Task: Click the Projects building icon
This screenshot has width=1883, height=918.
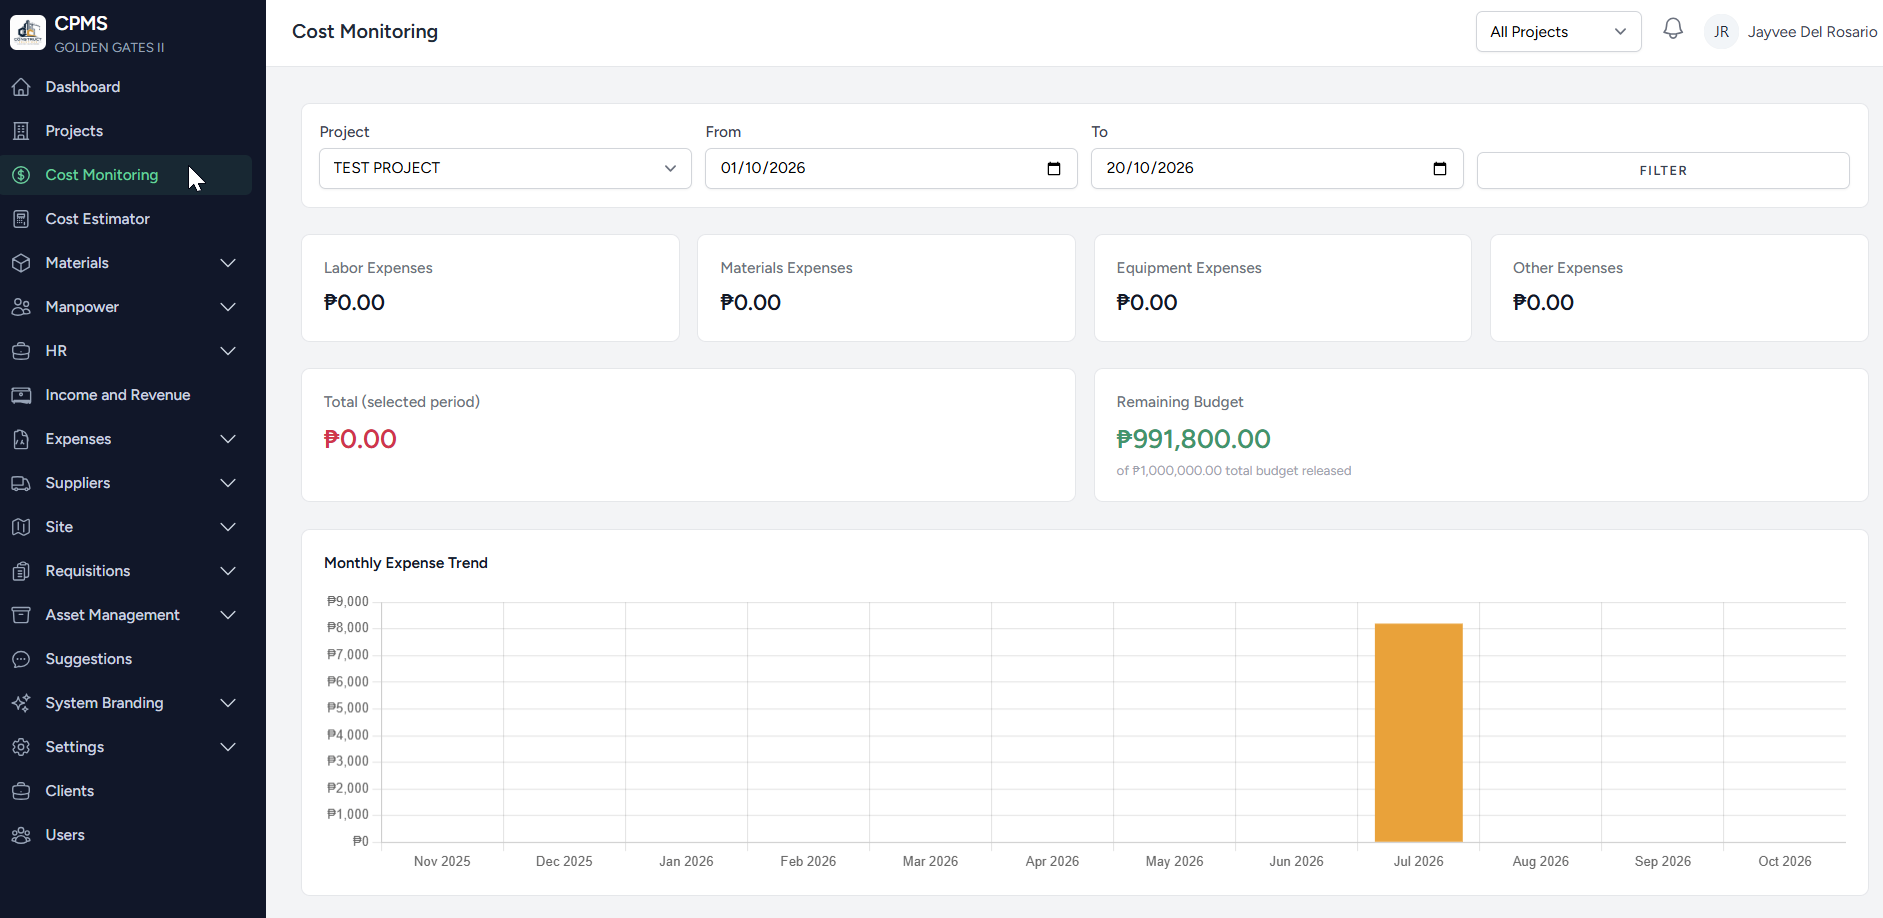Action: point(21,131)
